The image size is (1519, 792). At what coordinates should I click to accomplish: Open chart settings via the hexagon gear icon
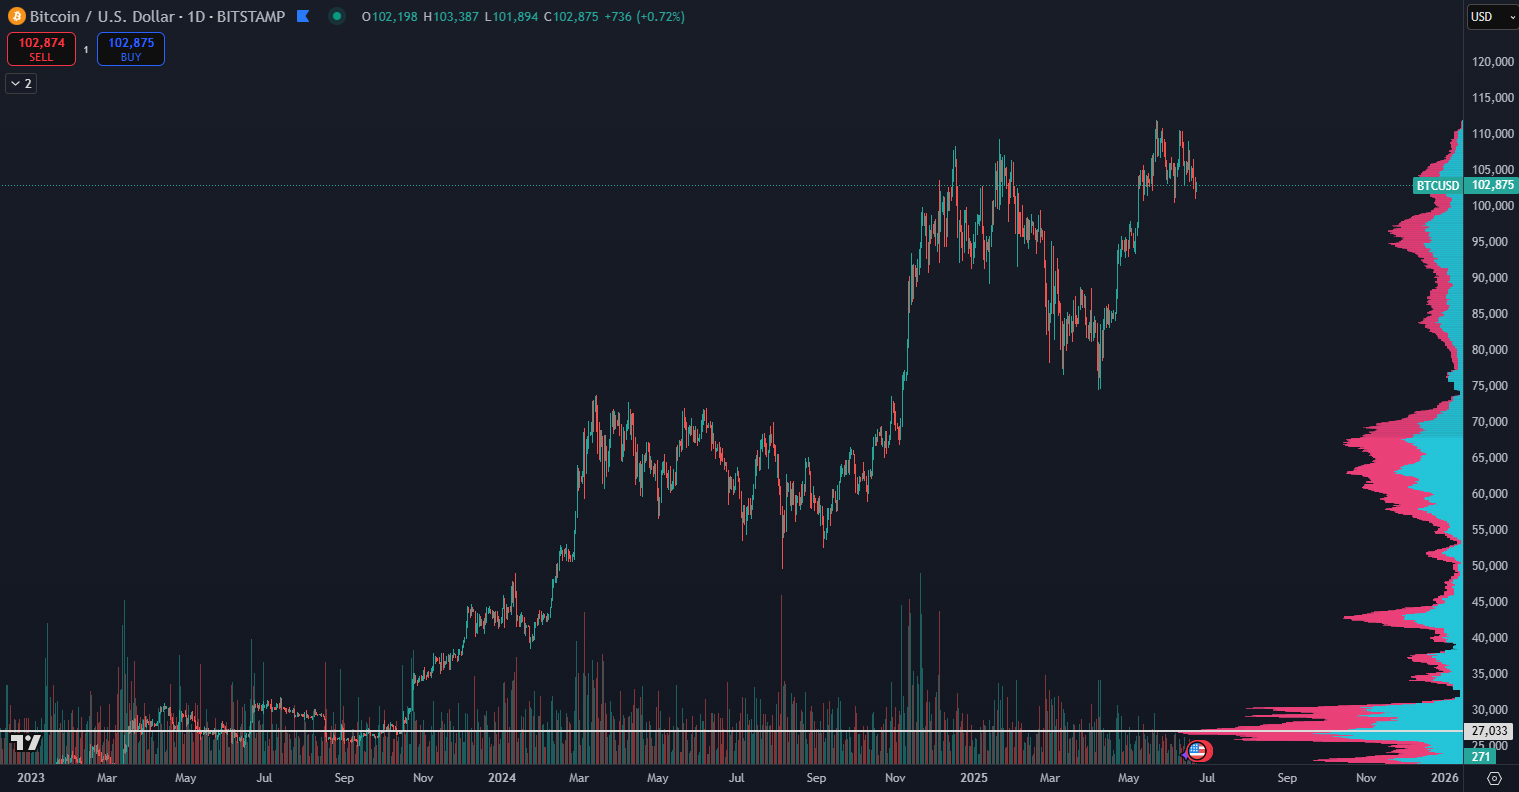click(x=1494, y=778)
